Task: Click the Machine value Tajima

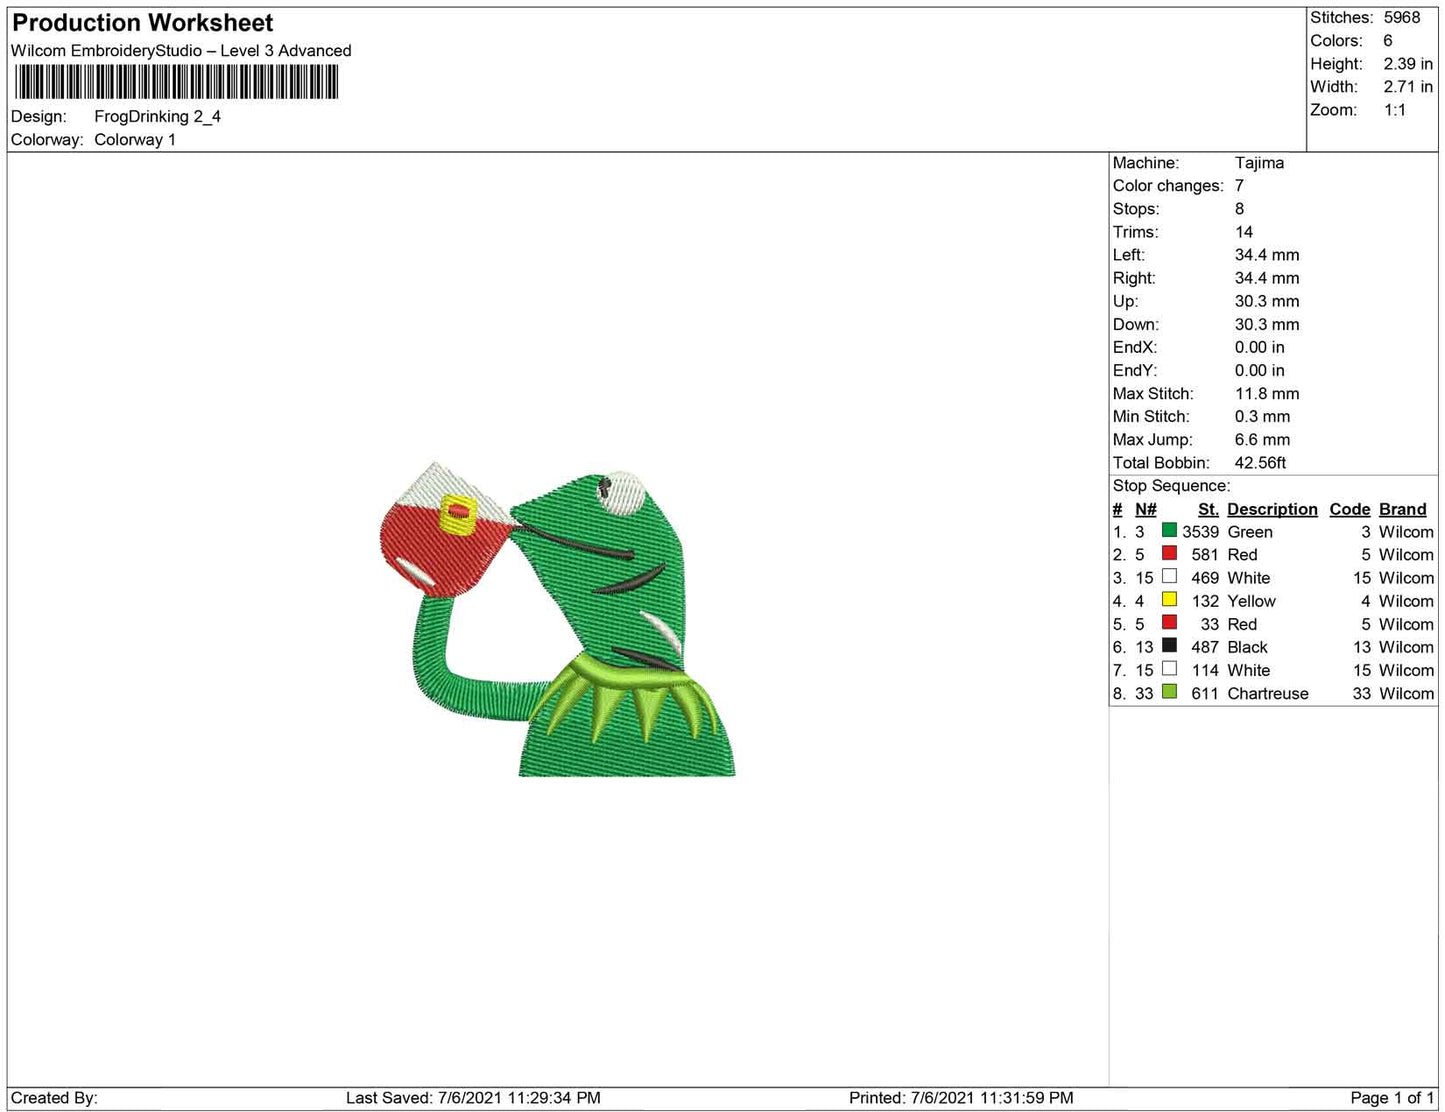Action: [x=1262, y=163]
